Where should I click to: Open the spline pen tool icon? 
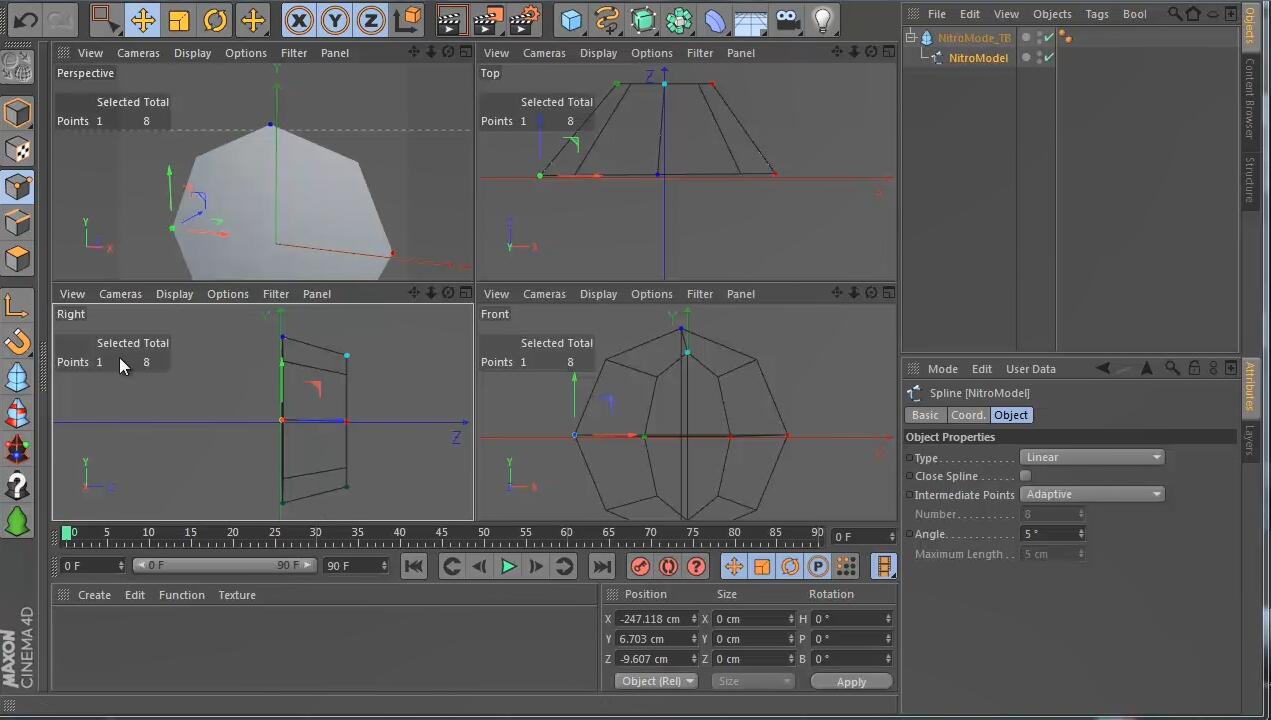(607, 19)
